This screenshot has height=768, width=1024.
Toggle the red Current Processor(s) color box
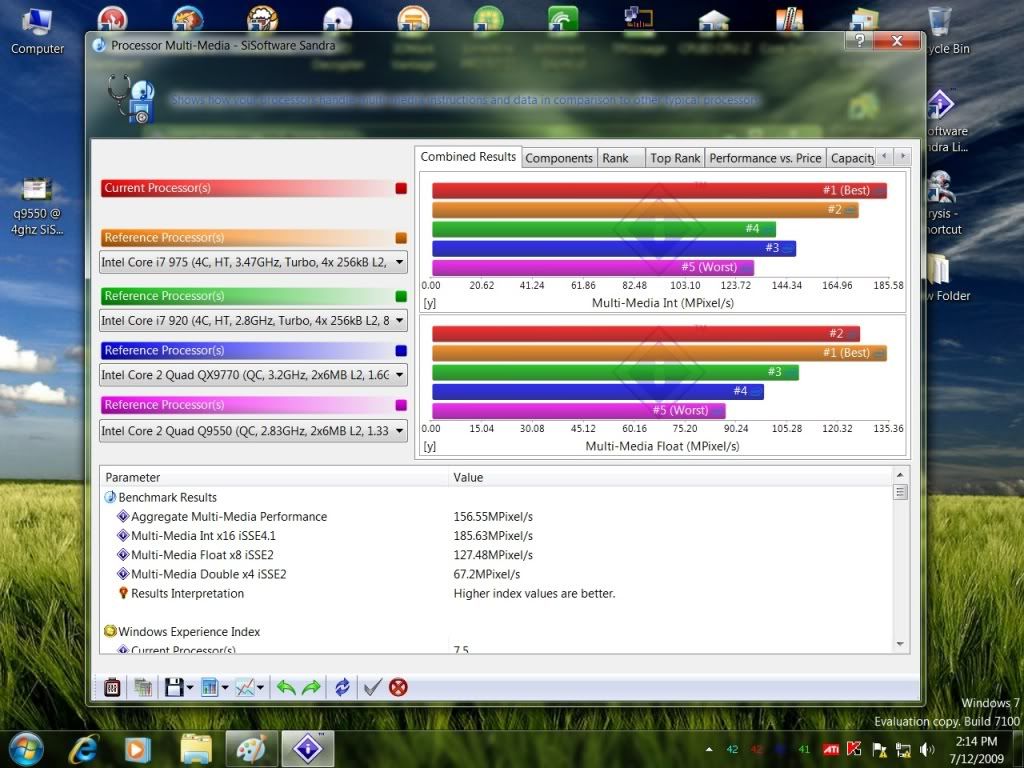pyautogui.click(x=401, y=189)
